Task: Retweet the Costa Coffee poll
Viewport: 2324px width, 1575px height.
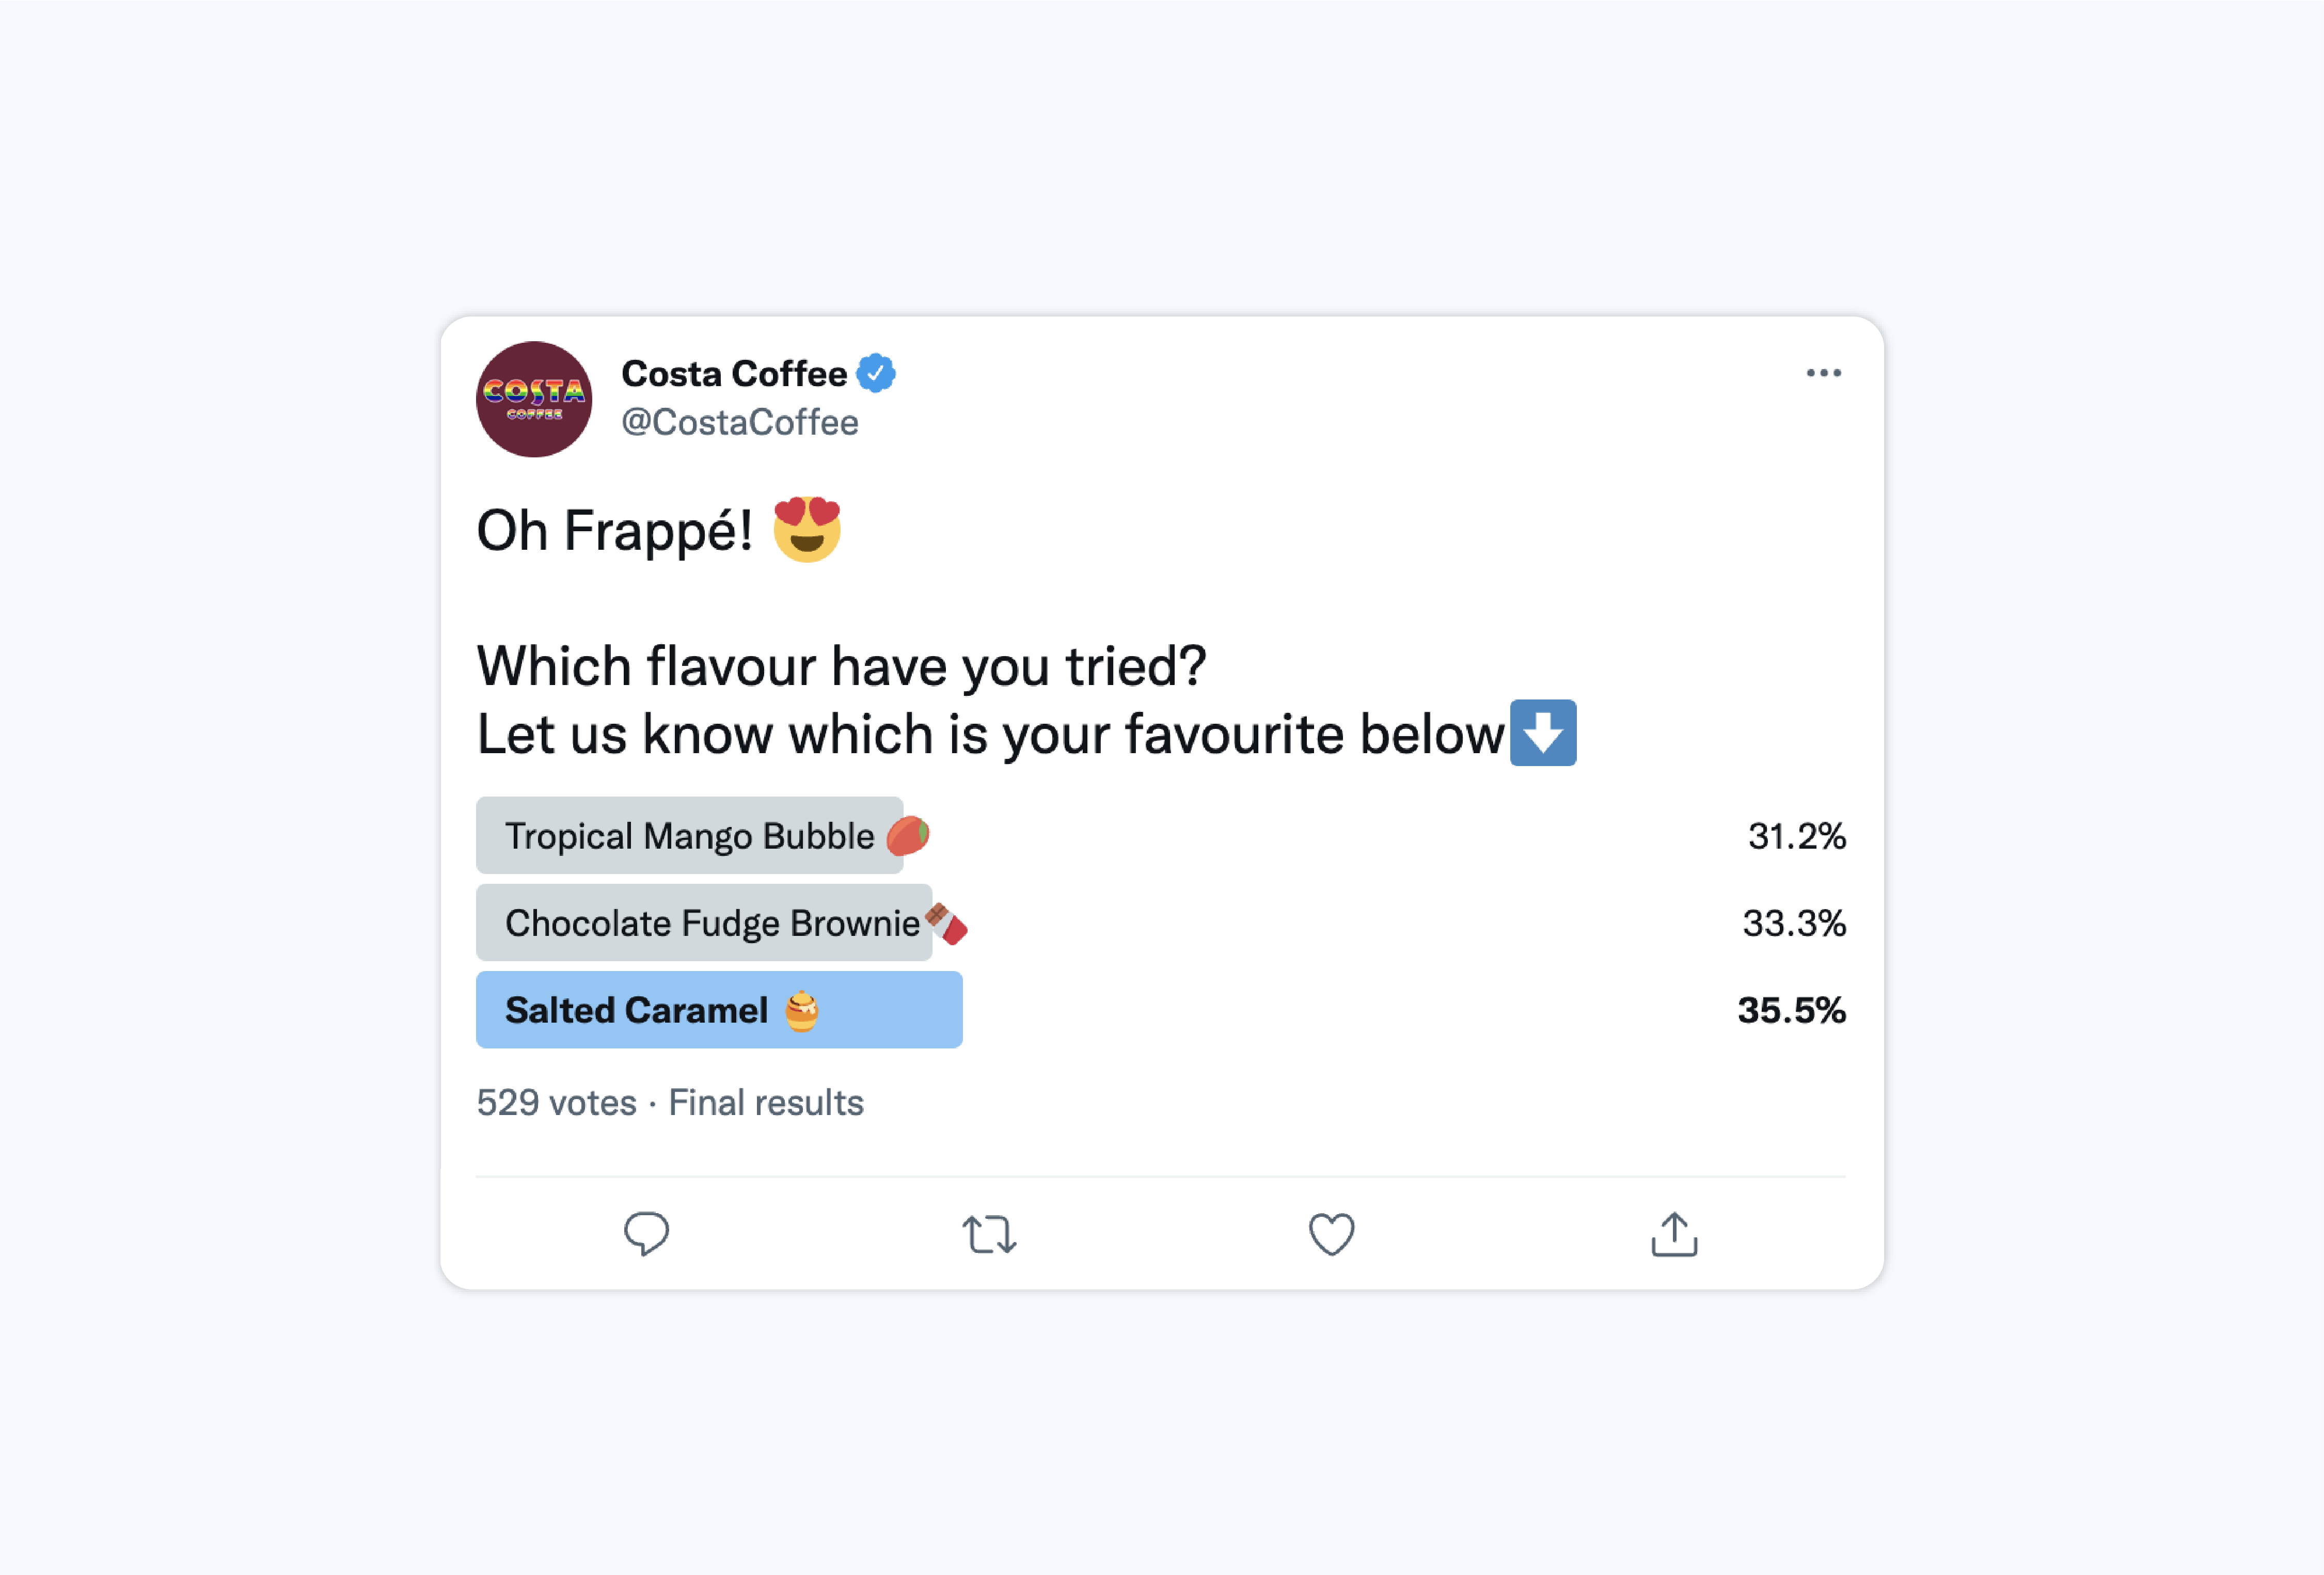Action: [989, 1234]
